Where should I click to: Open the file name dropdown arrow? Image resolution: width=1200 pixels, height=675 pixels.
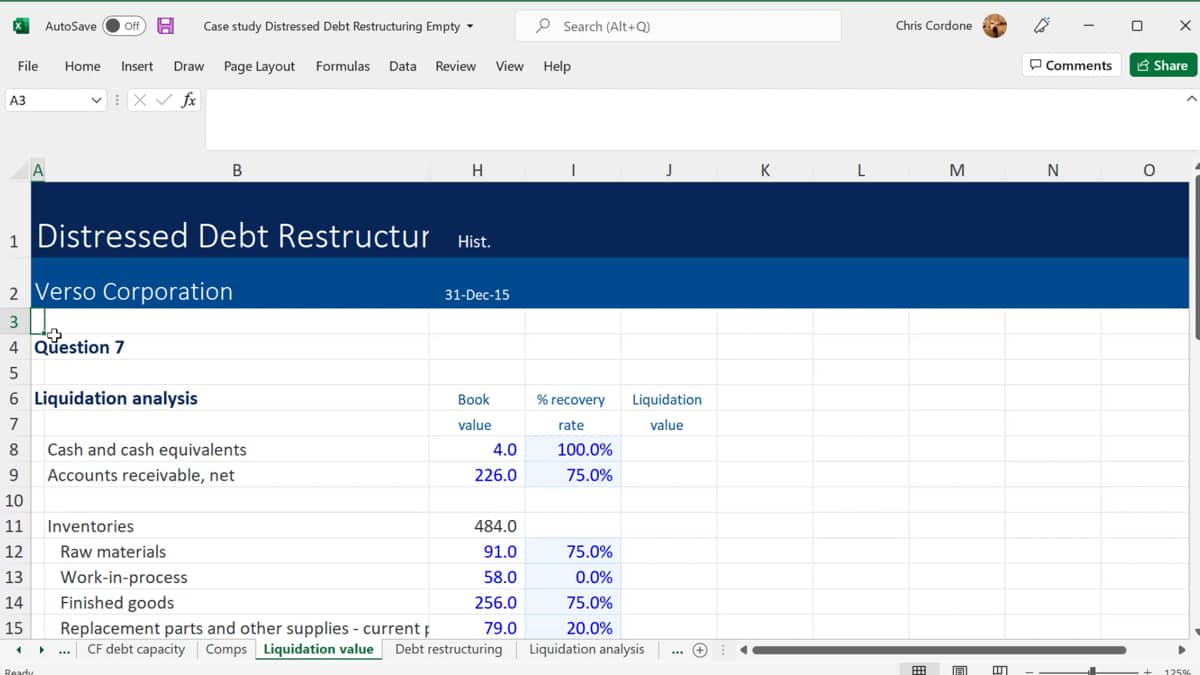(x=470, y=27)
